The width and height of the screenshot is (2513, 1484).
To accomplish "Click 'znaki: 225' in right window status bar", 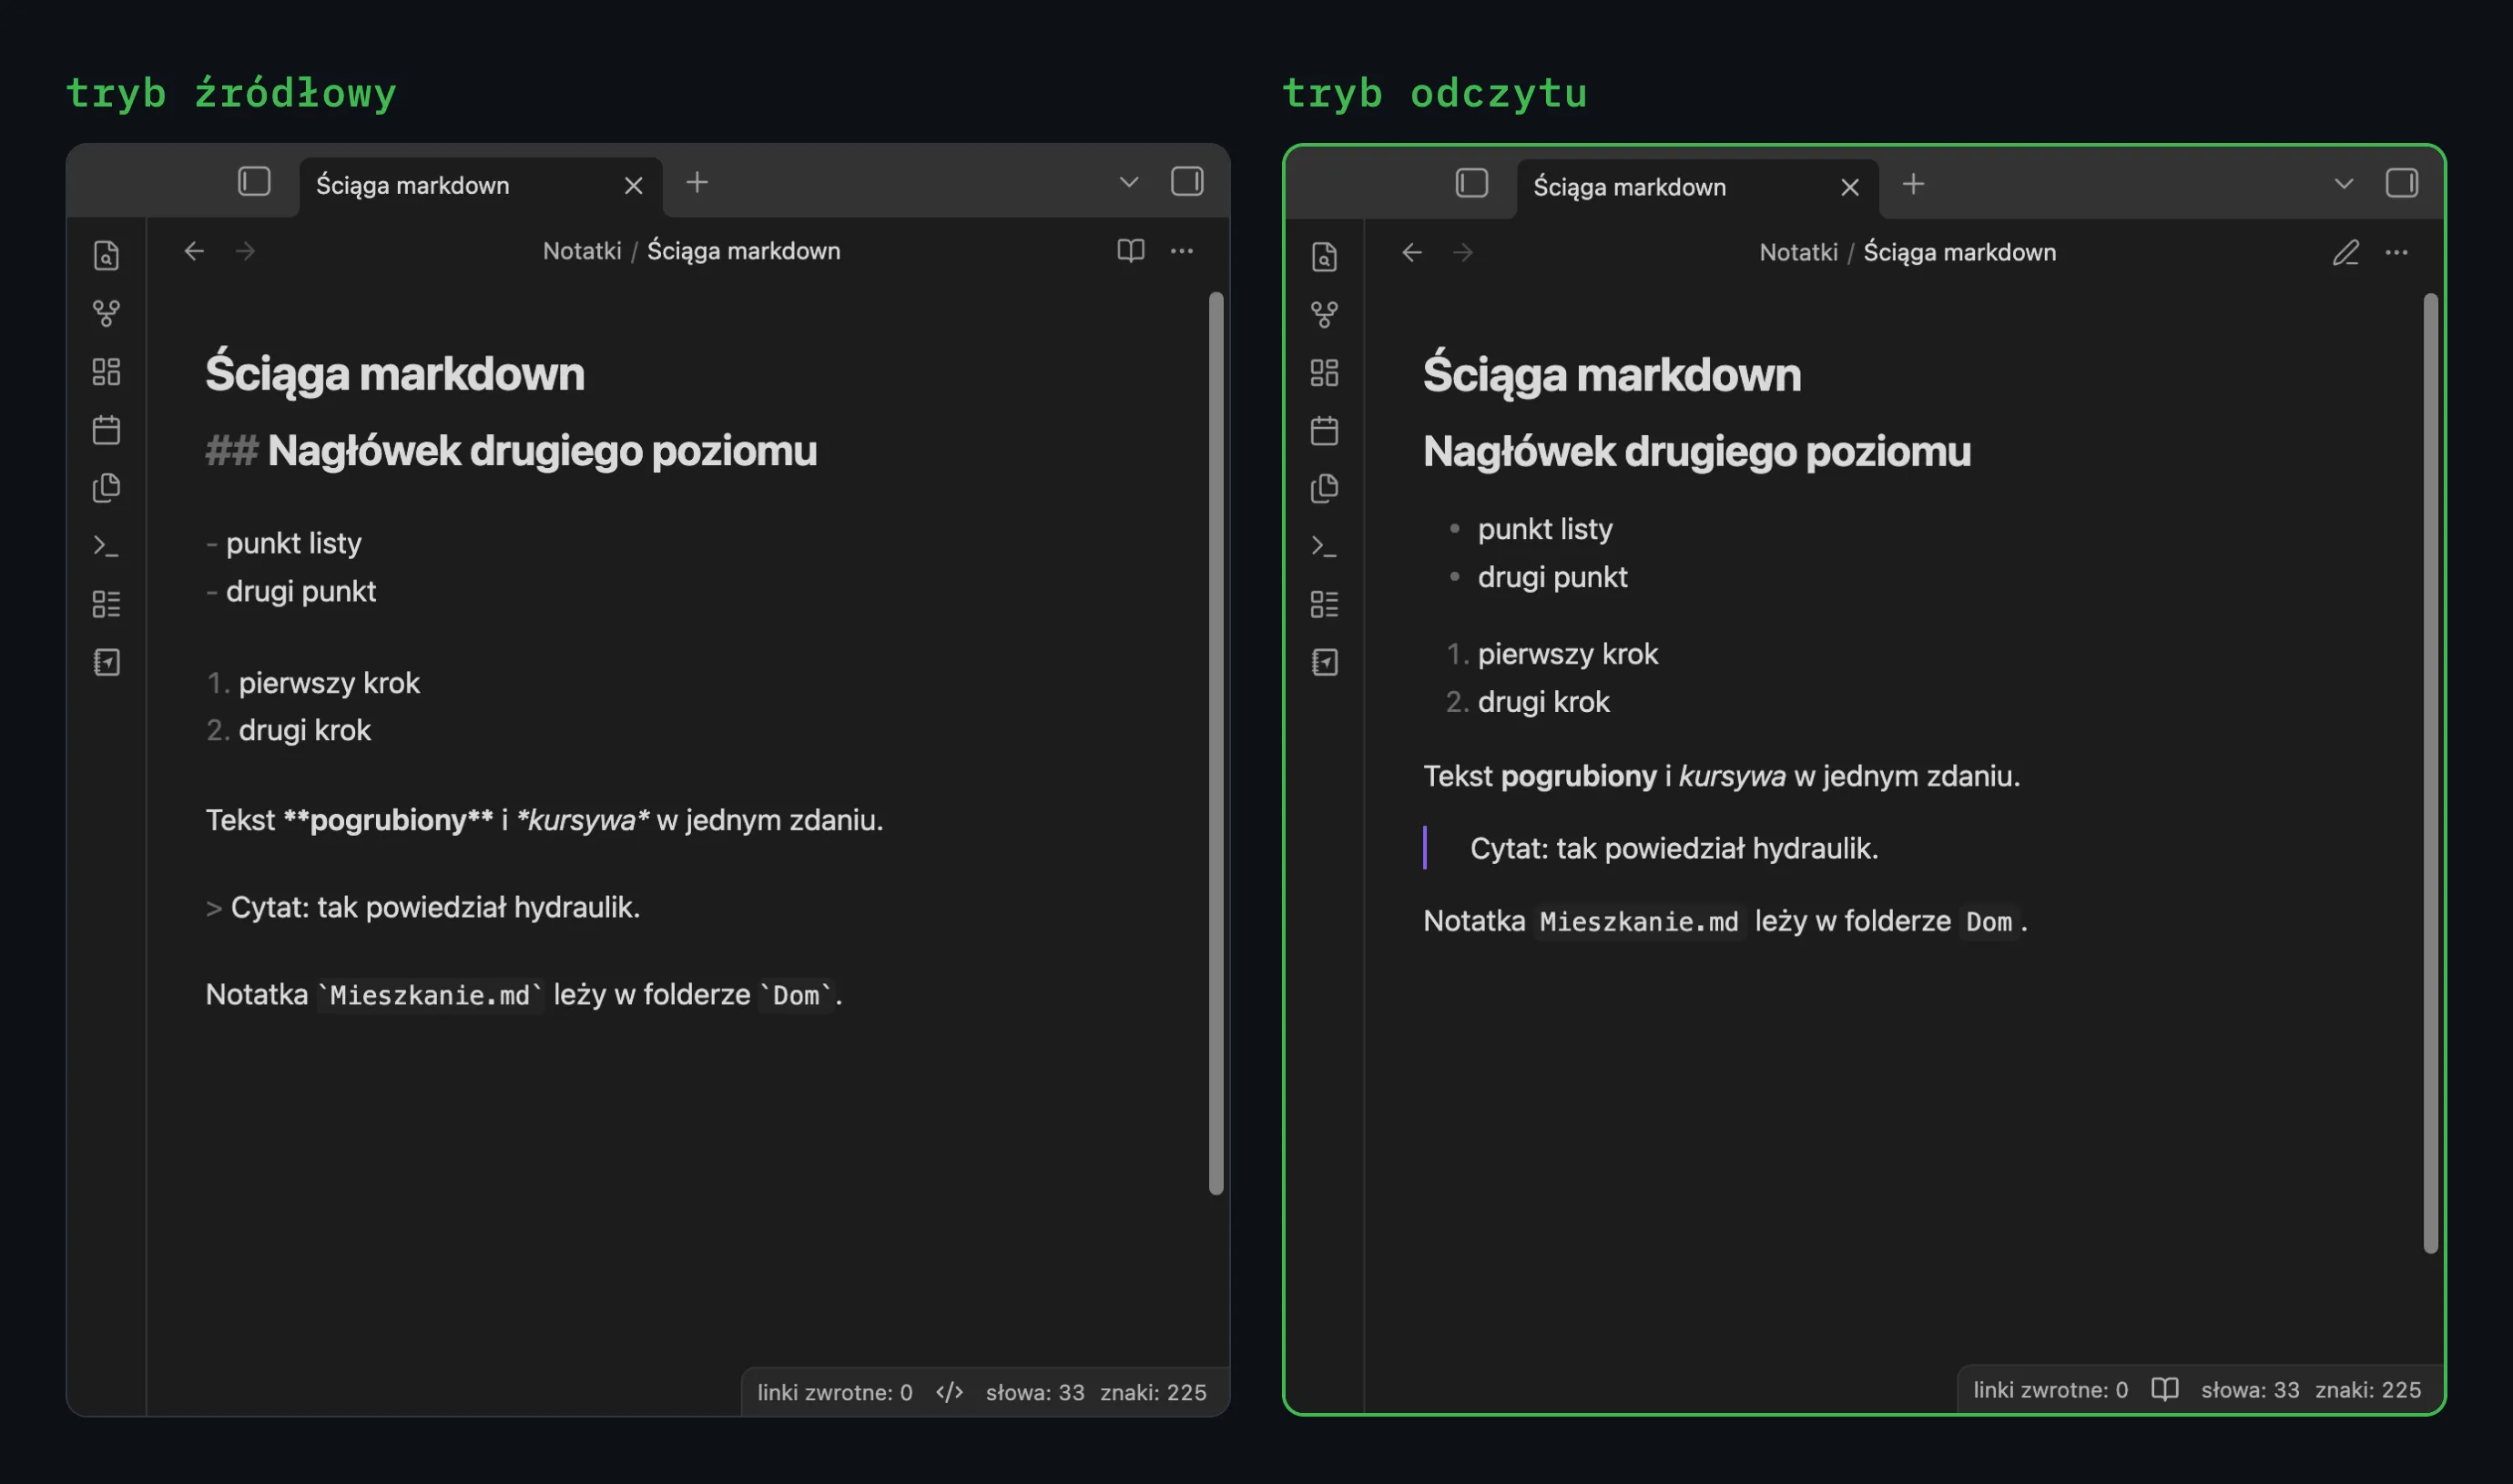I will [2368, 1390].
